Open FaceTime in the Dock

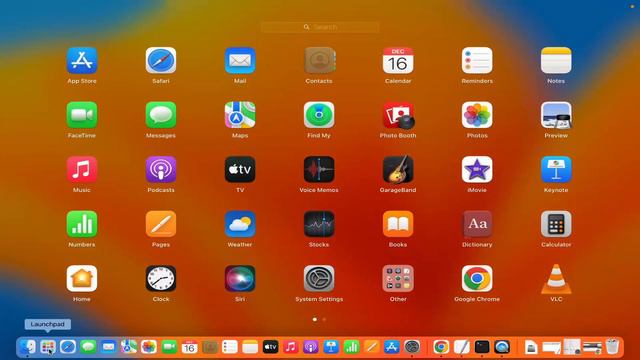click(169, 347)
